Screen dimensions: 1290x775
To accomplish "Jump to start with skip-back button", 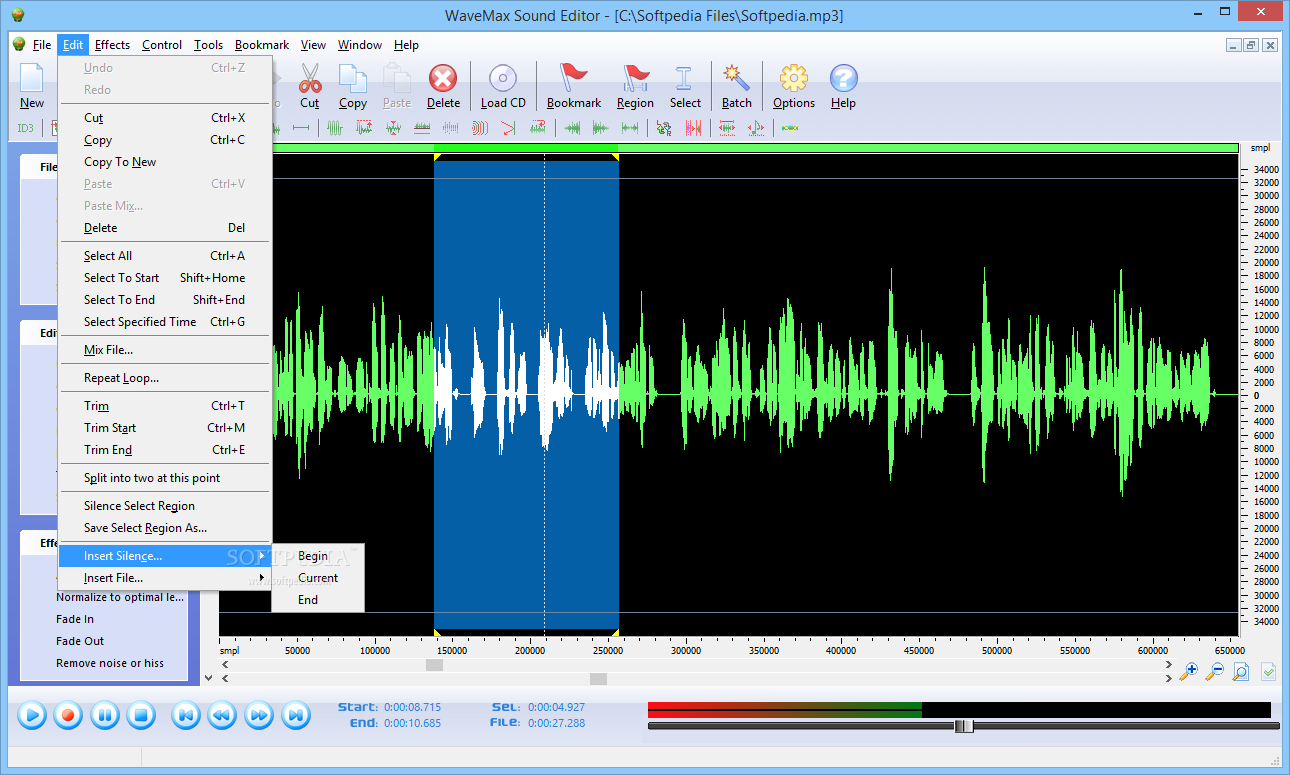I will tap(185, 715).
